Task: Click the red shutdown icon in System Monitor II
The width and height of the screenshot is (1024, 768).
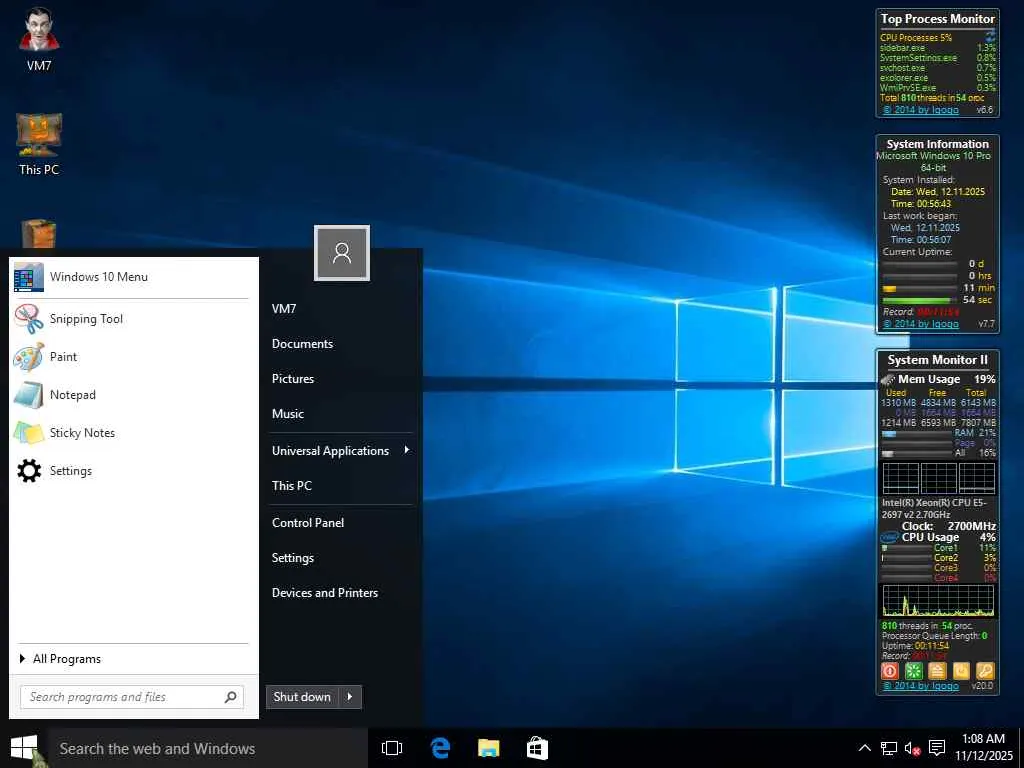Action: click(x=889, y=671)
